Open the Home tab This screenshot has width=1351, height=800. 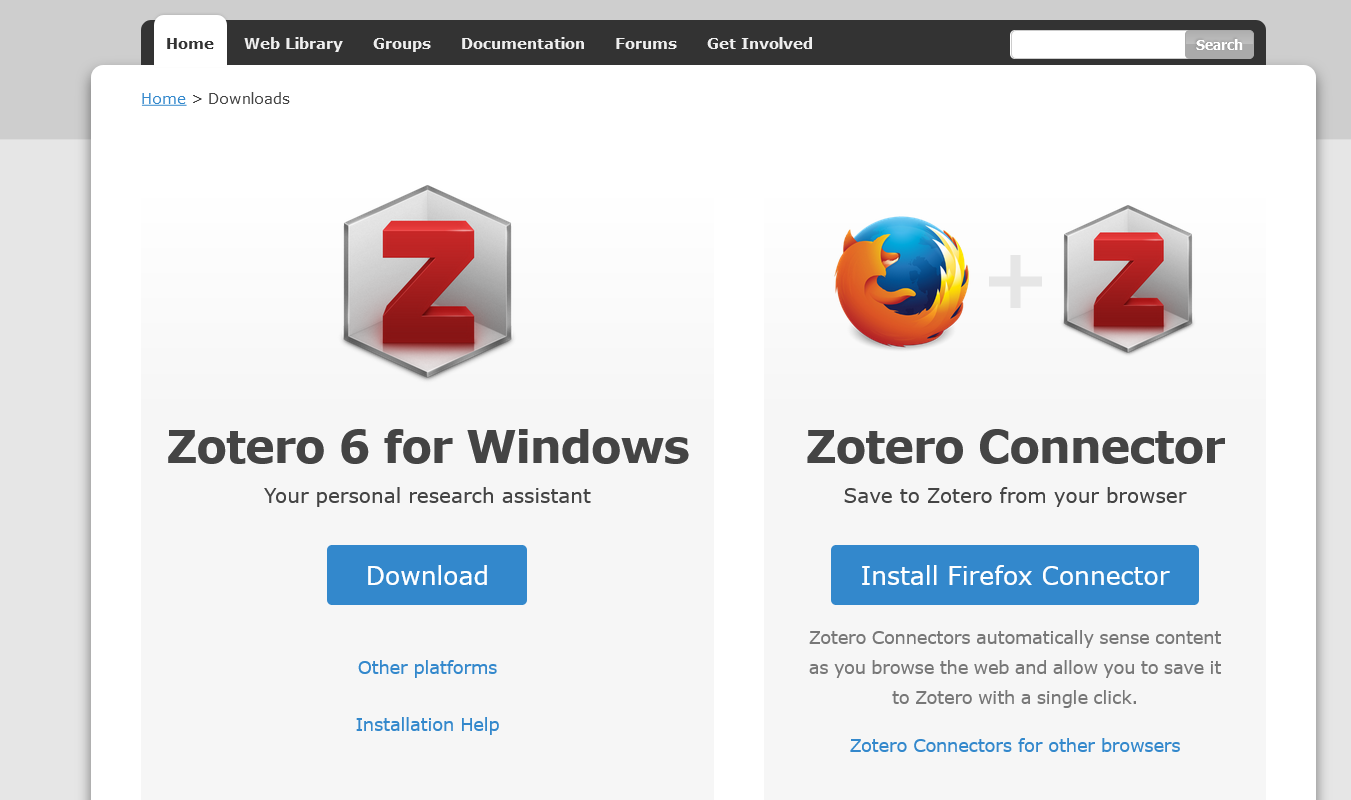pos(190,43)
